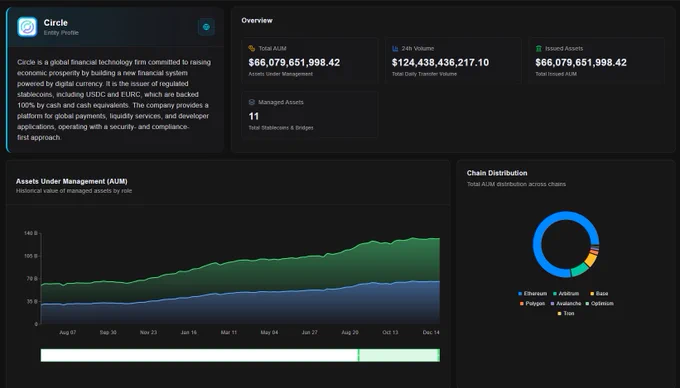Click the 24h Volume value $124,438,436,217.10
680x388 pixels.
[x=440, y=62]
